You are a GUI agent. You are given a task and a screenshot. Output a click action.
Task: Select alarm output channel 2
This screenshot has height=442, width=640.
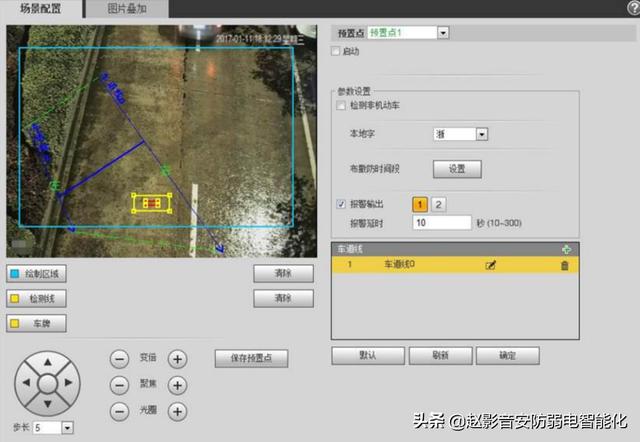tap(438, 204)
